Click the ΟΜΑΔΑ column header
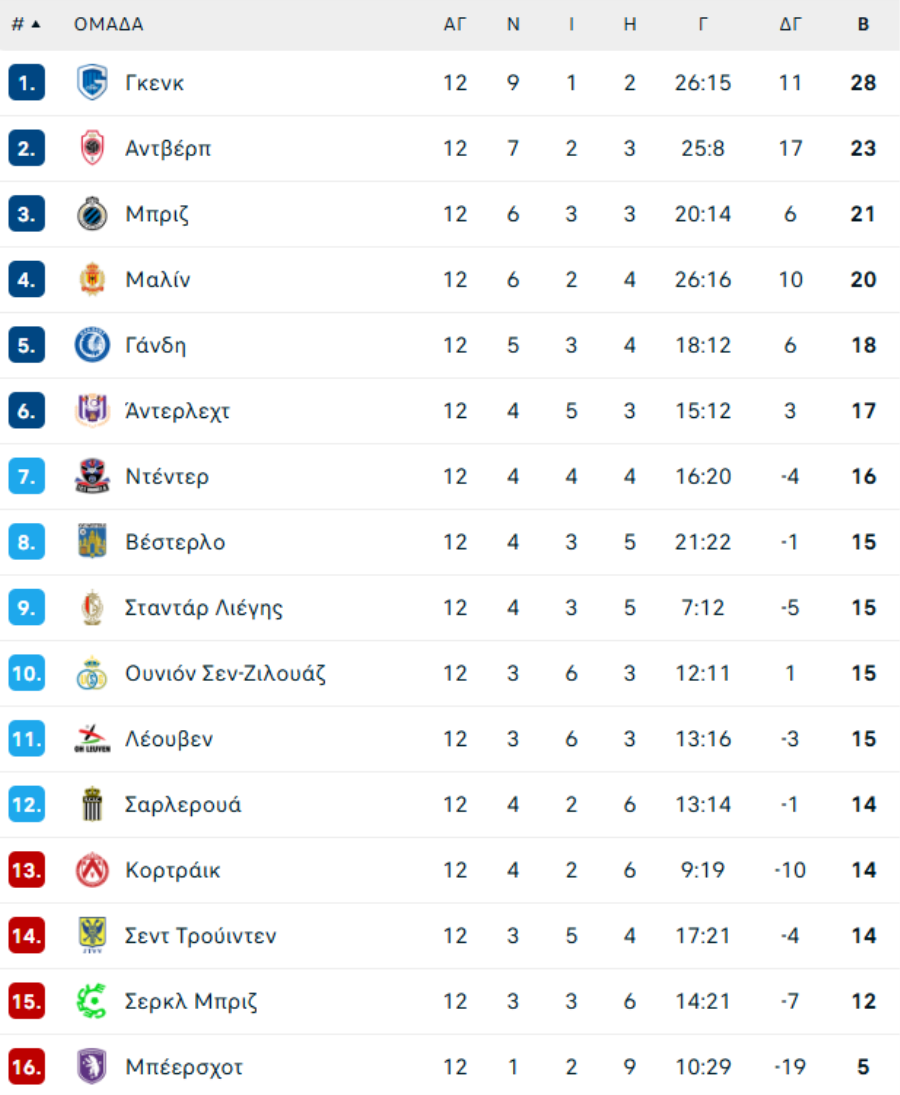This screenshot has width=900, height=1095. coord(108,24)
